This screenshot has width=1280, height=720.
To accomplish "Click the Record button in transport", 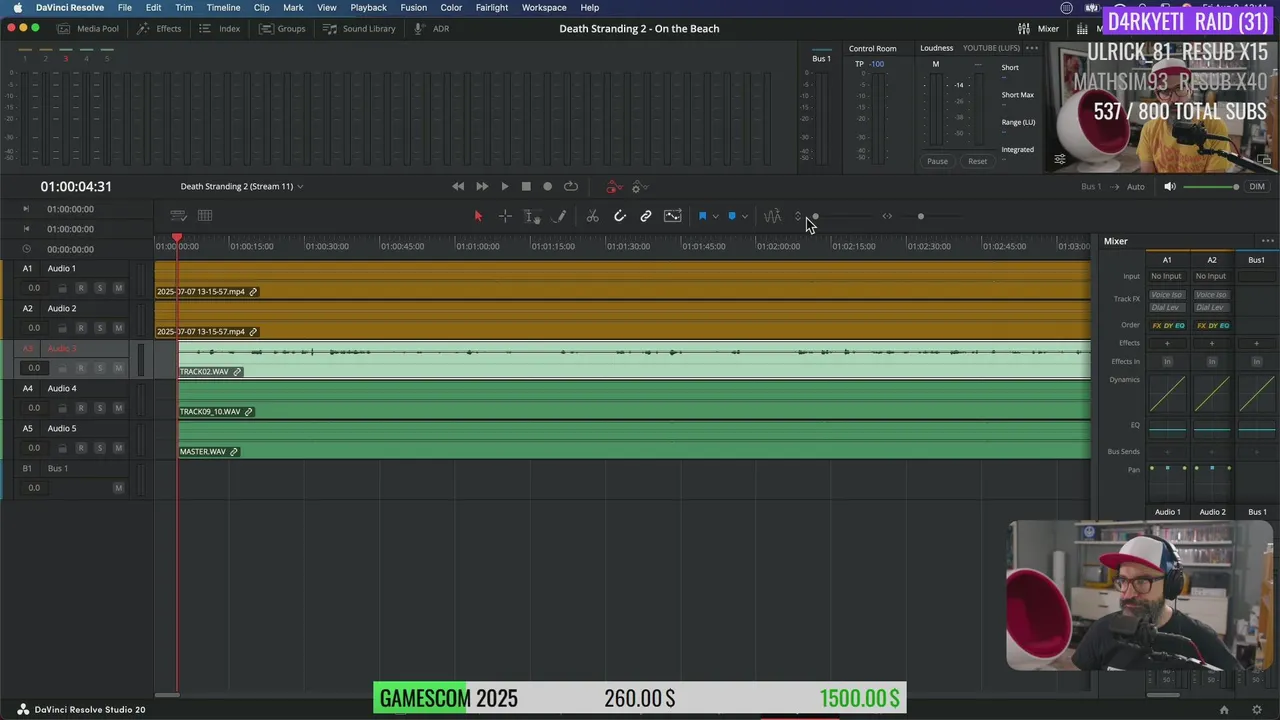I will pyautogui.click(x=547, y=186).
